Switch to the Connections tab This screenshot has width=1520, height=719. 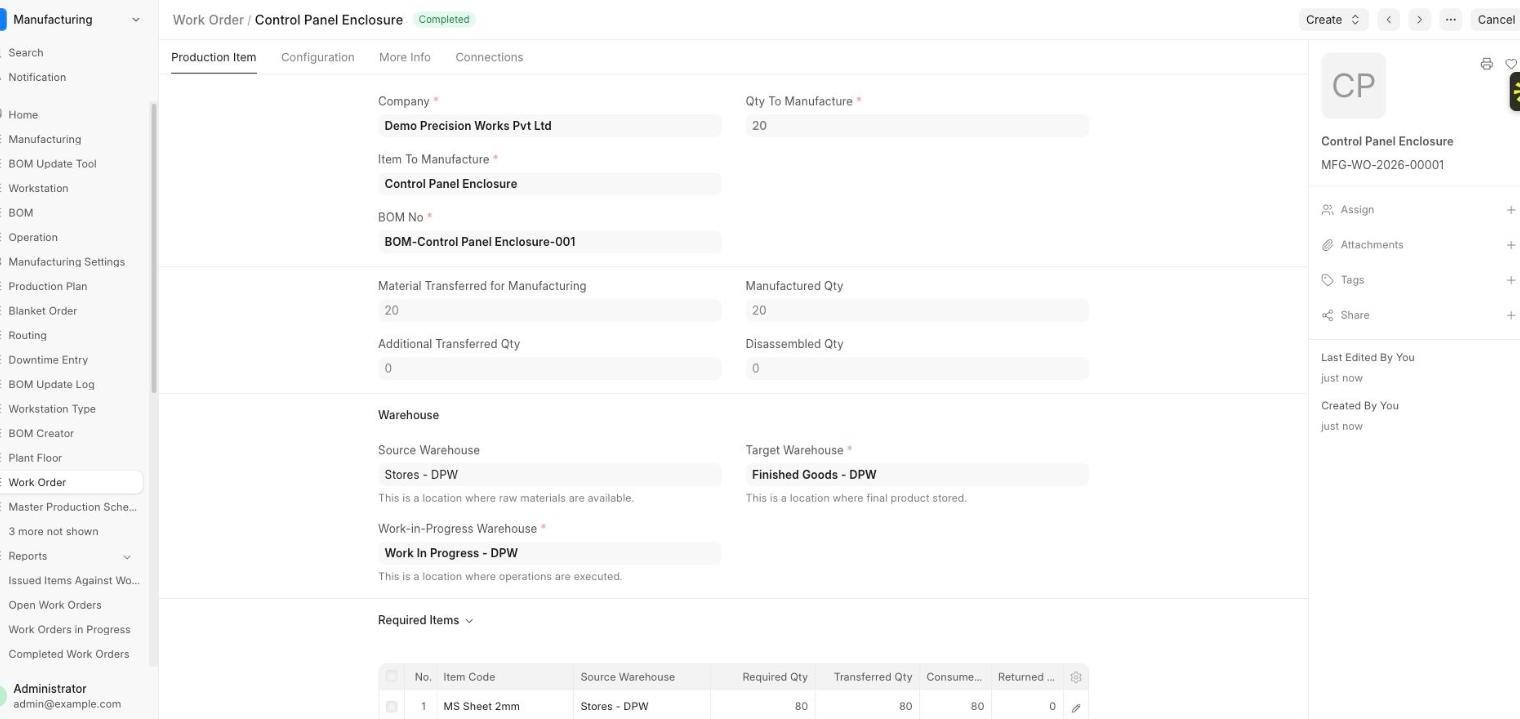(x=489, y=57)
